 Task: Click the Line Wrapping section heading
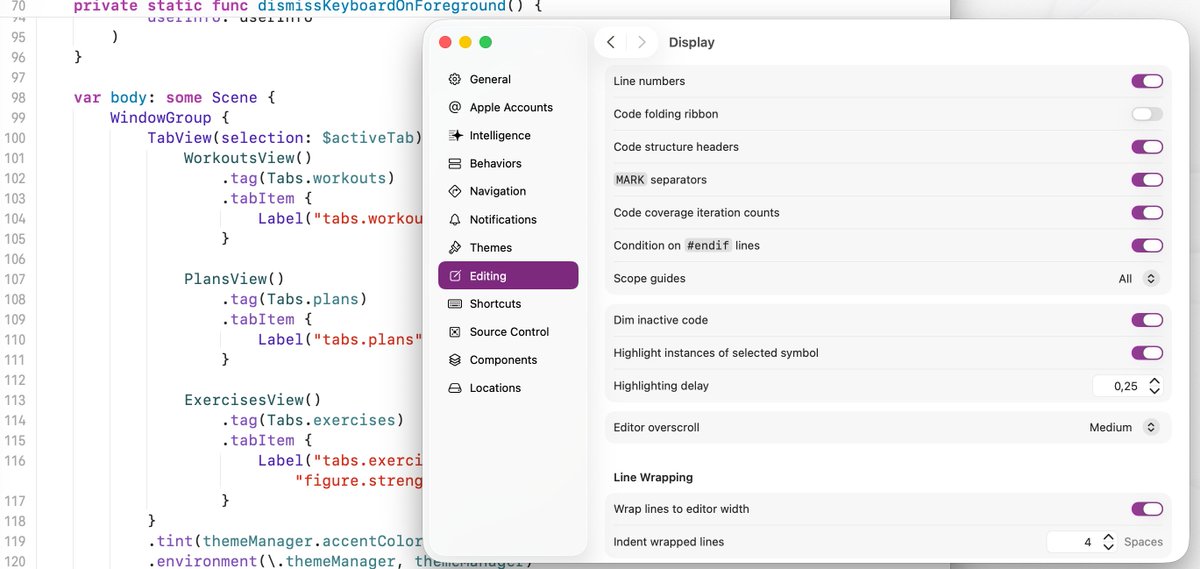pyautogui.click(x=653, y=477)
